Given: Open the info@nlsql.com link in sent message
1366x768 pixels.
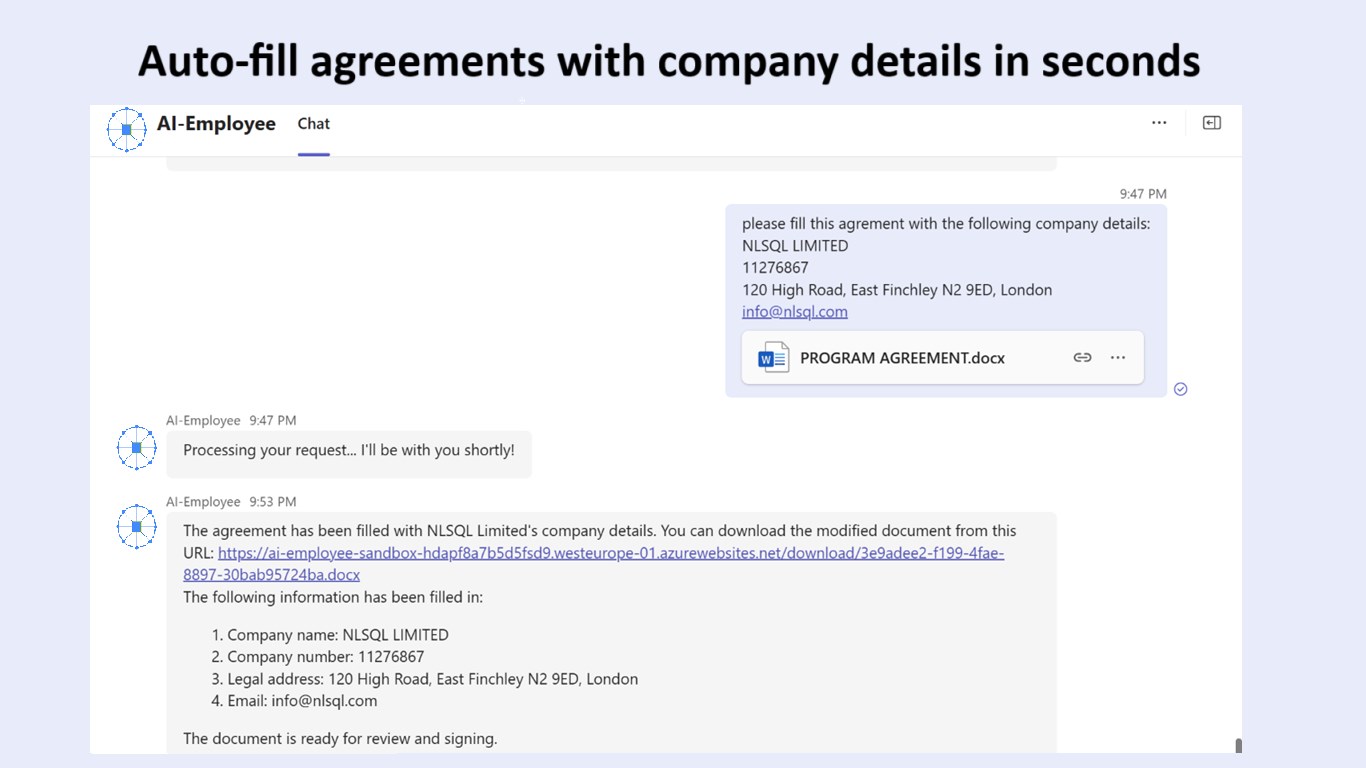Looking at the screenshot, I should [x=794, y=312].
